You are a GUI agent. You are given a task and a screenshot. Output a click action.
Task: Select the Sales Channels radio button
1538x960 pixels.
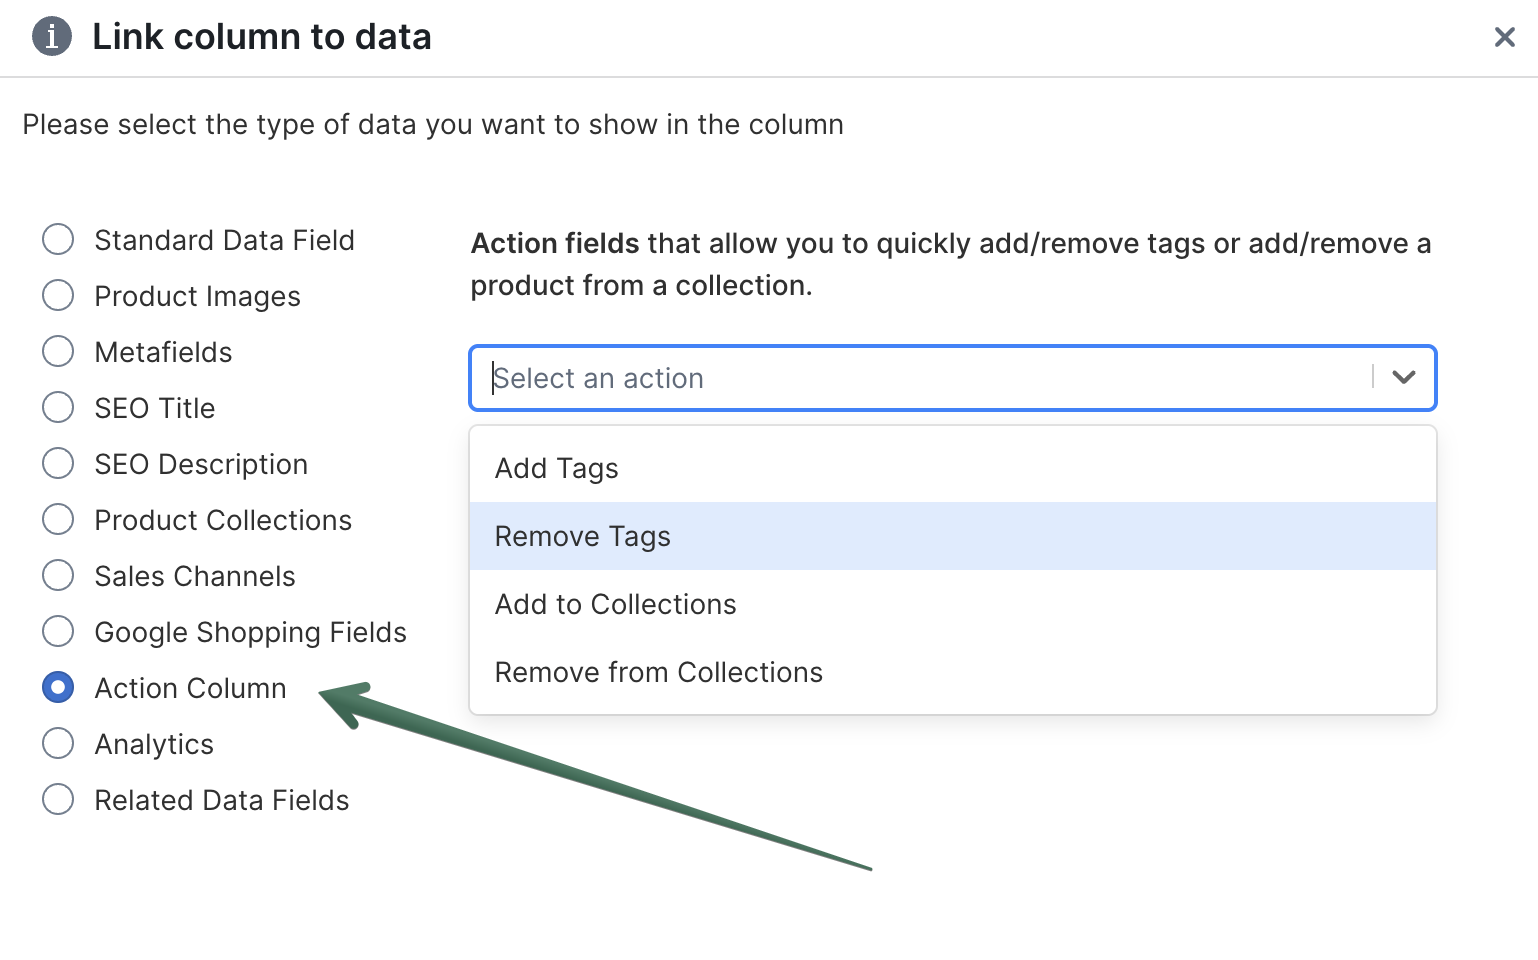pyautogui.click(x=58, y=575)
